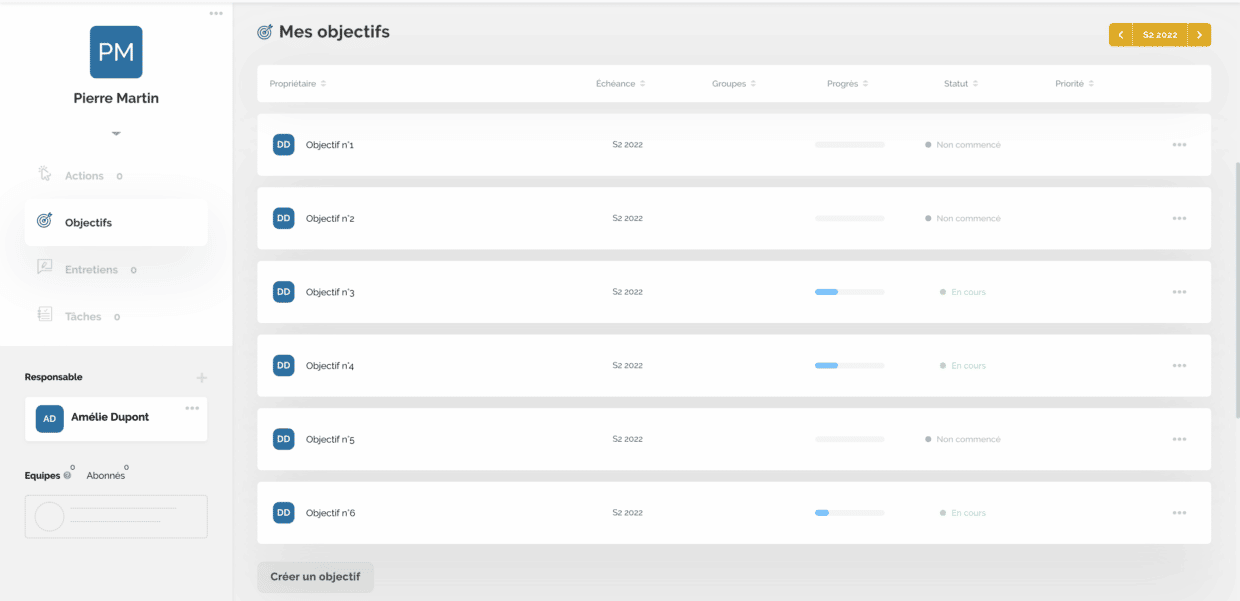The height and width of the screenshot is (601, 1240).
Task: Click the DD owner avatar of Objectif n°3
Action: pos(284,292)
